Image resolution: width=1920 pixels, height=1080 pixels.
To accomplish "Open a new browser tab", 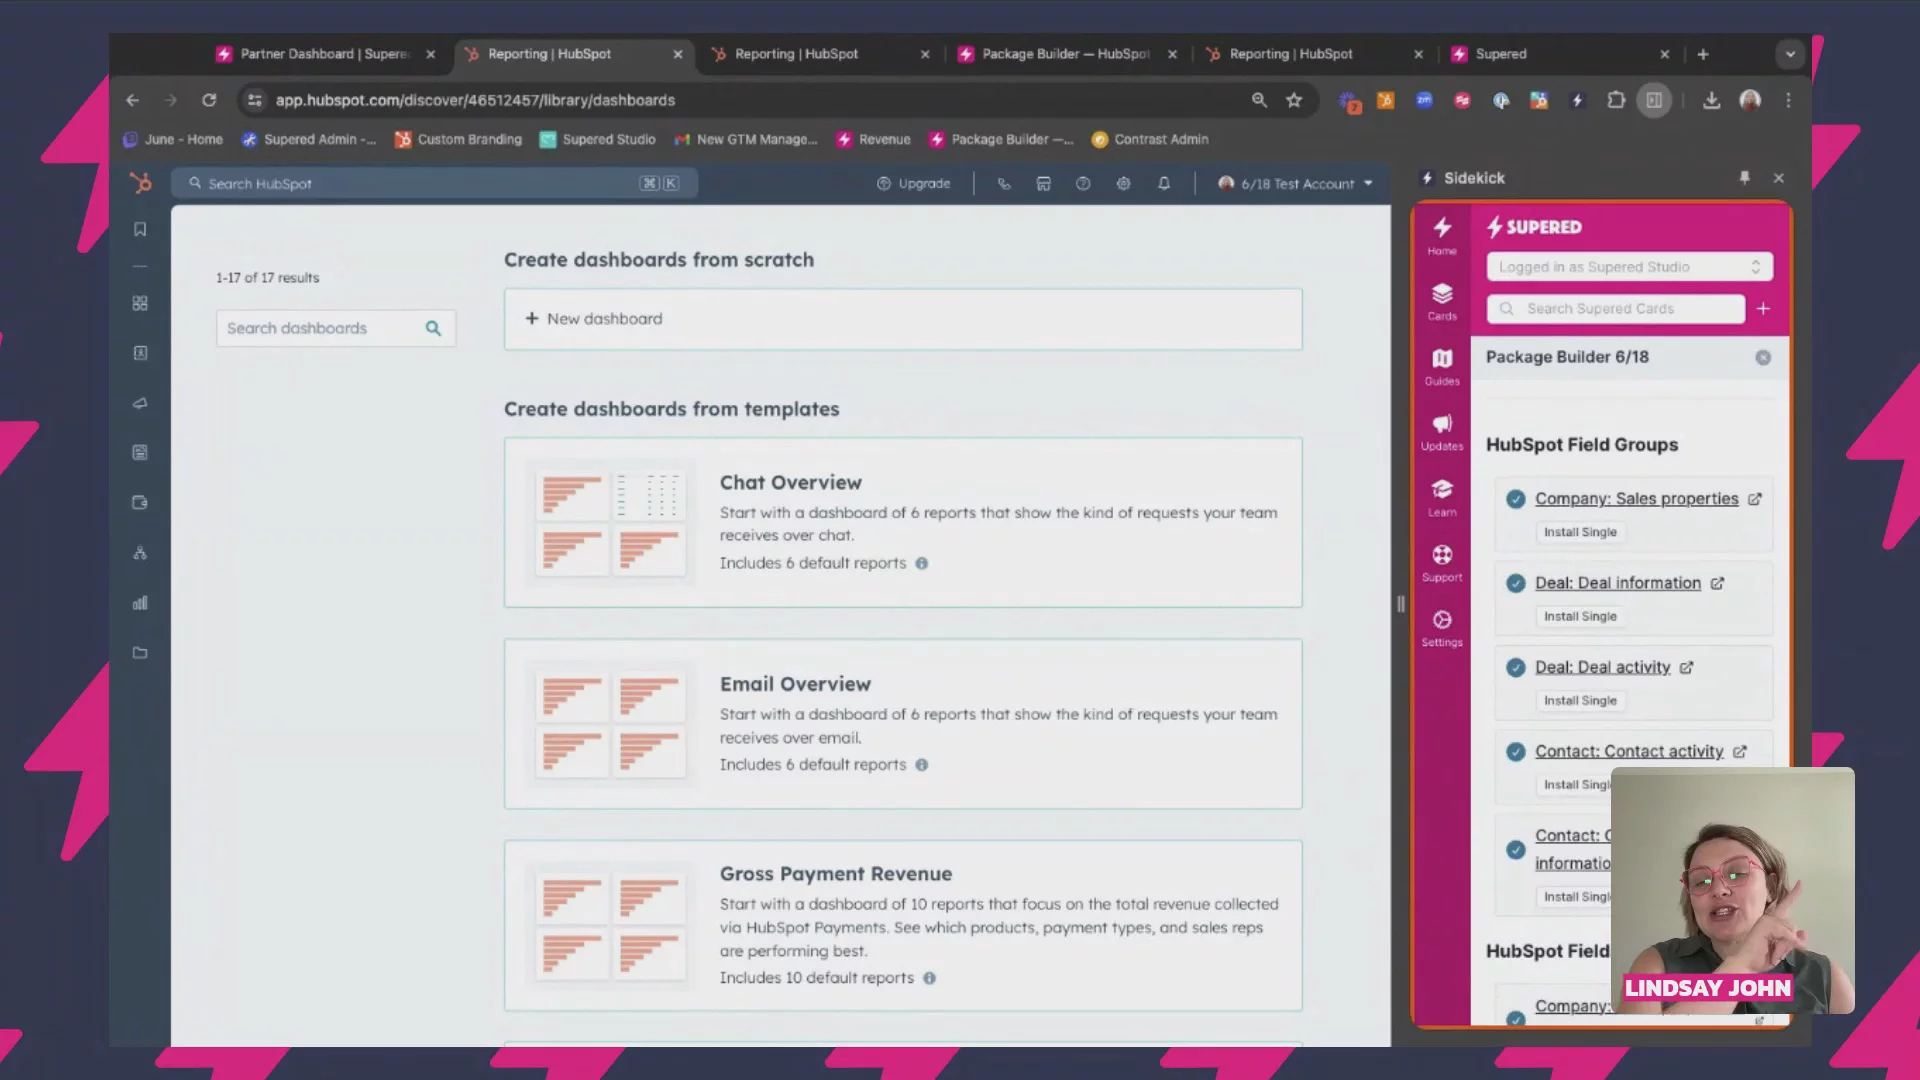I will pyautogui.click(x=1703, y=54).
